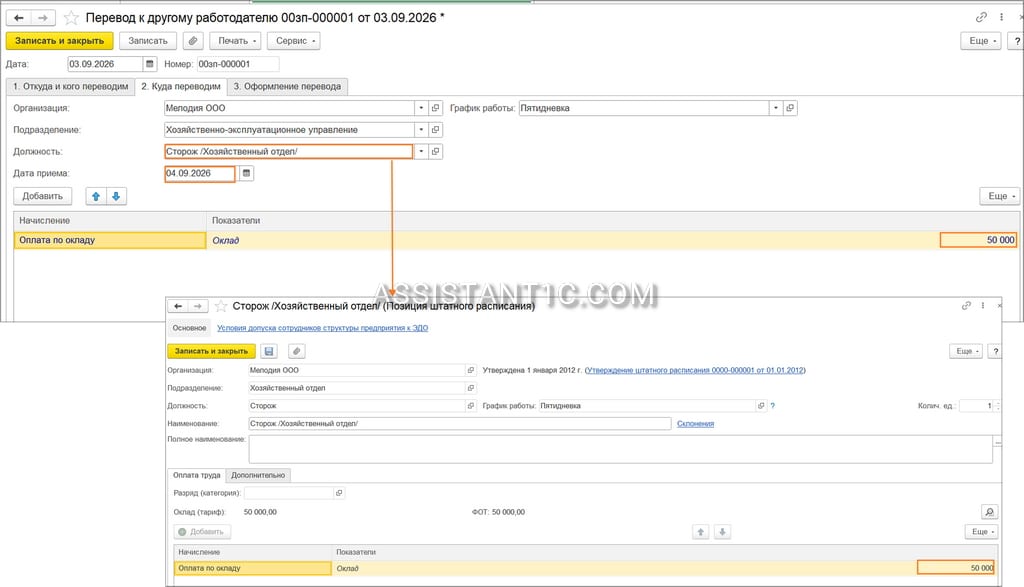Open the Еще menu in the main window's top toolbar
The image size is (1024, 587).
pos(981,41)
